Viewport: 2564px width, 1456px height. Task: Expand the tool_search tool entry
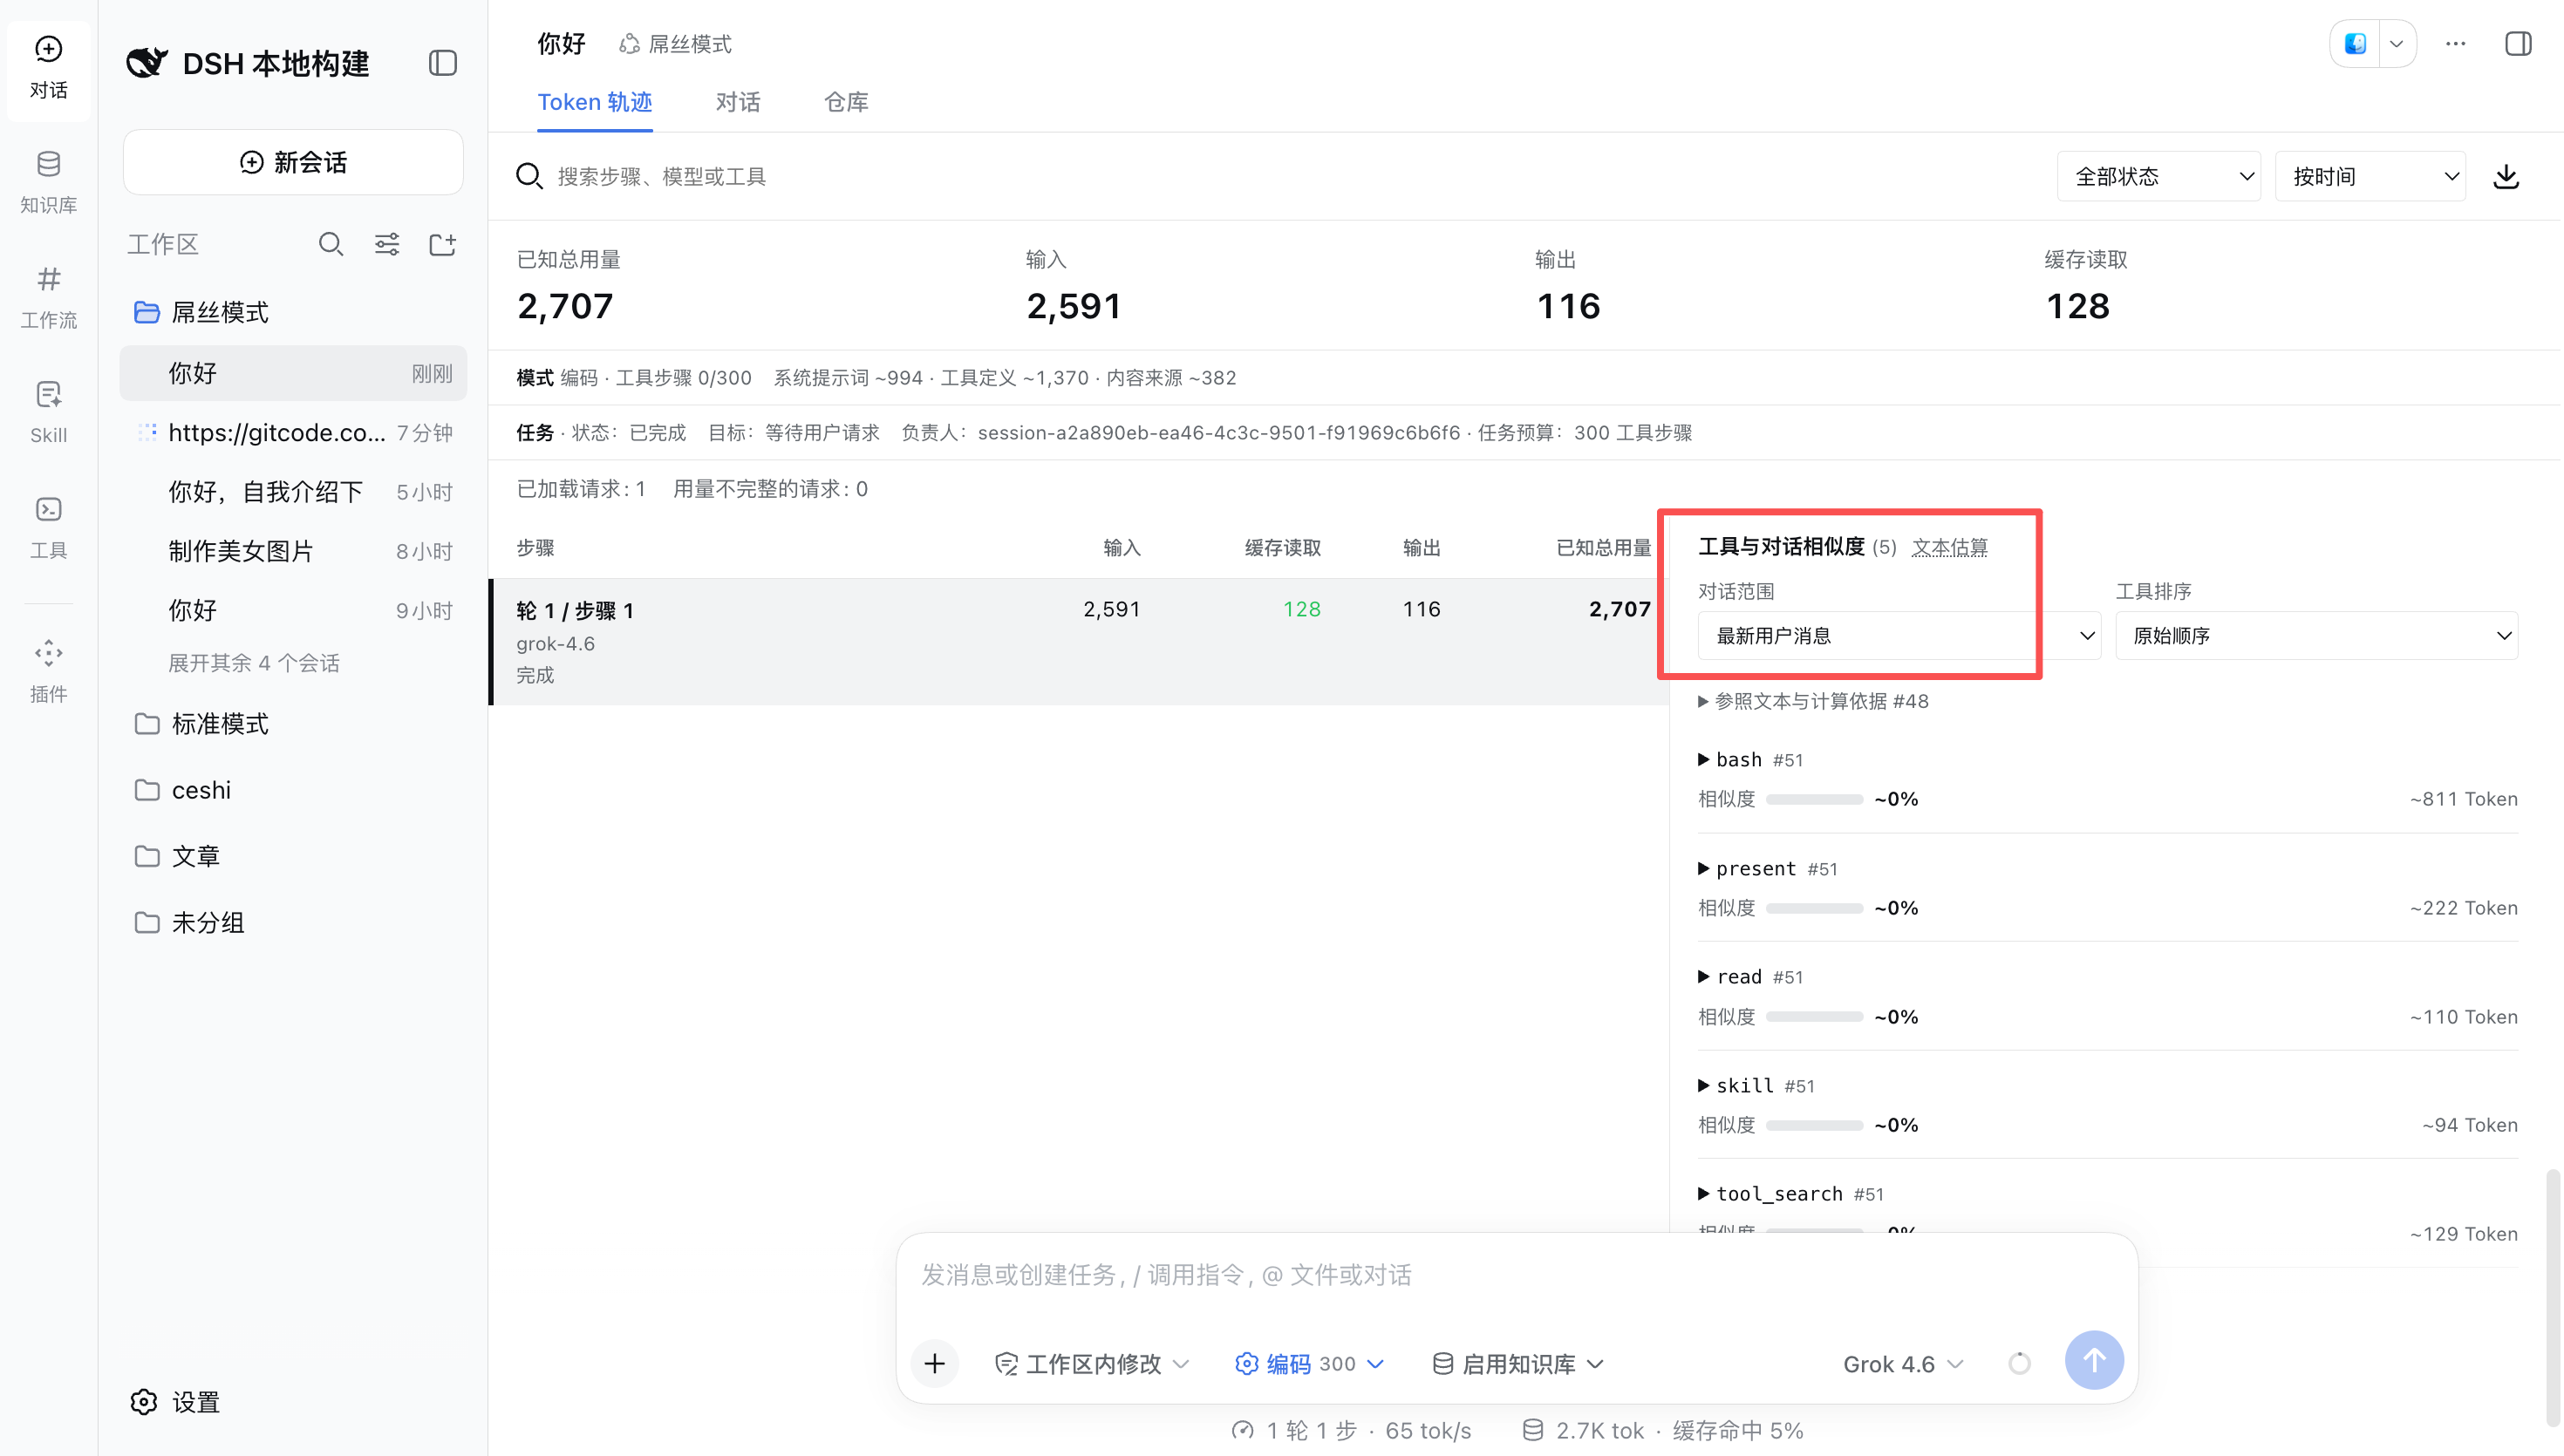(x=1791, y=1194)
